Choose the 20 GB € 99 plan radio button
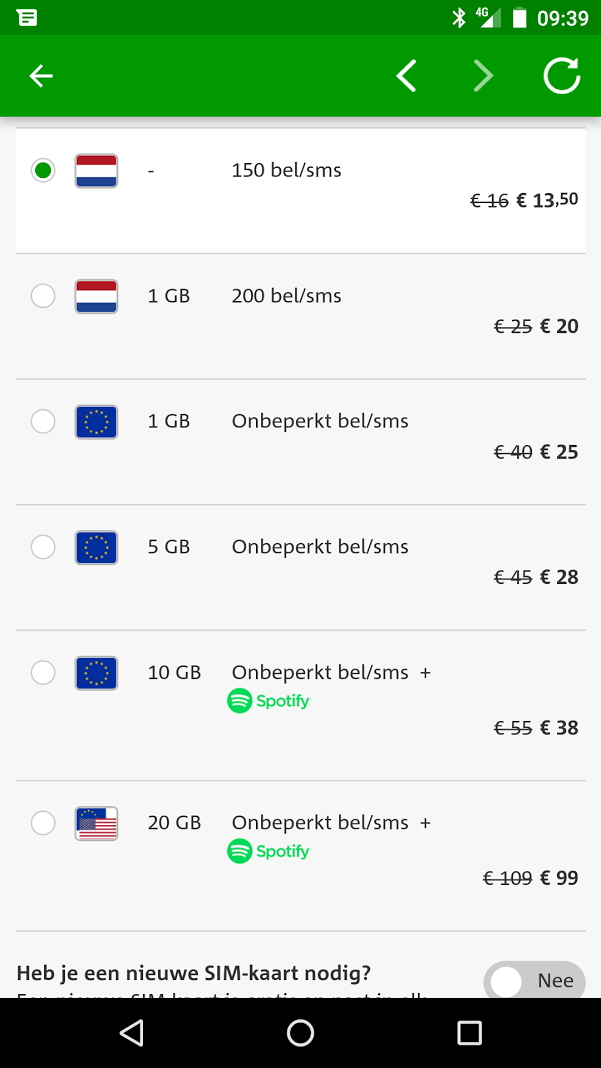The width and height of the screenshot is (601, 1068). 43,823
